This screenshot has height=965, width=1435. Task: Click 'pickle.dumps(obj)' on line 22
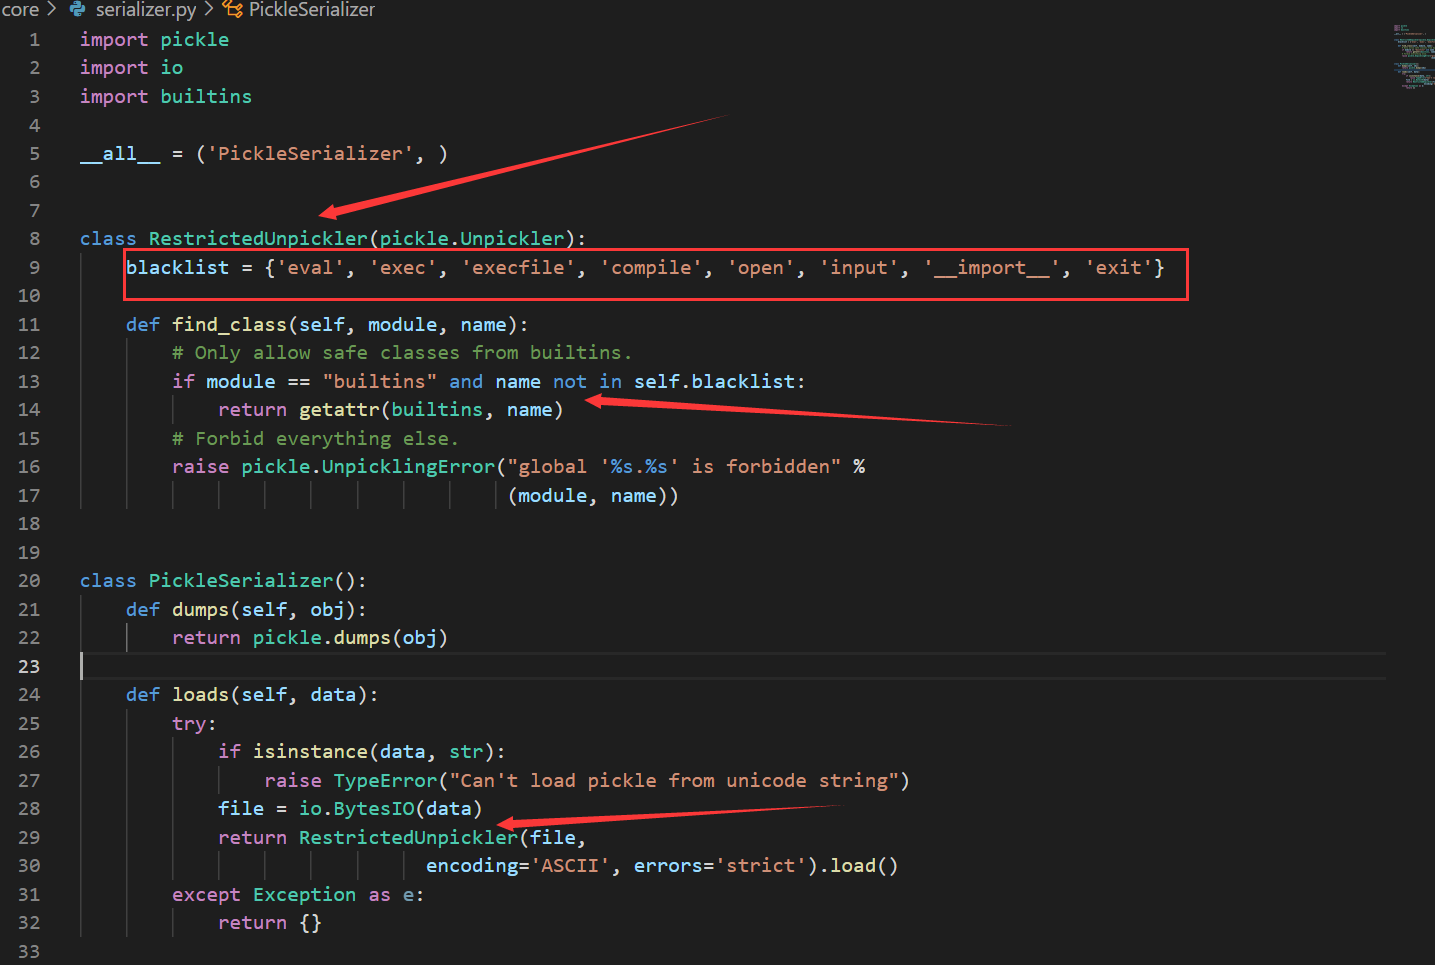click(350, 638)
